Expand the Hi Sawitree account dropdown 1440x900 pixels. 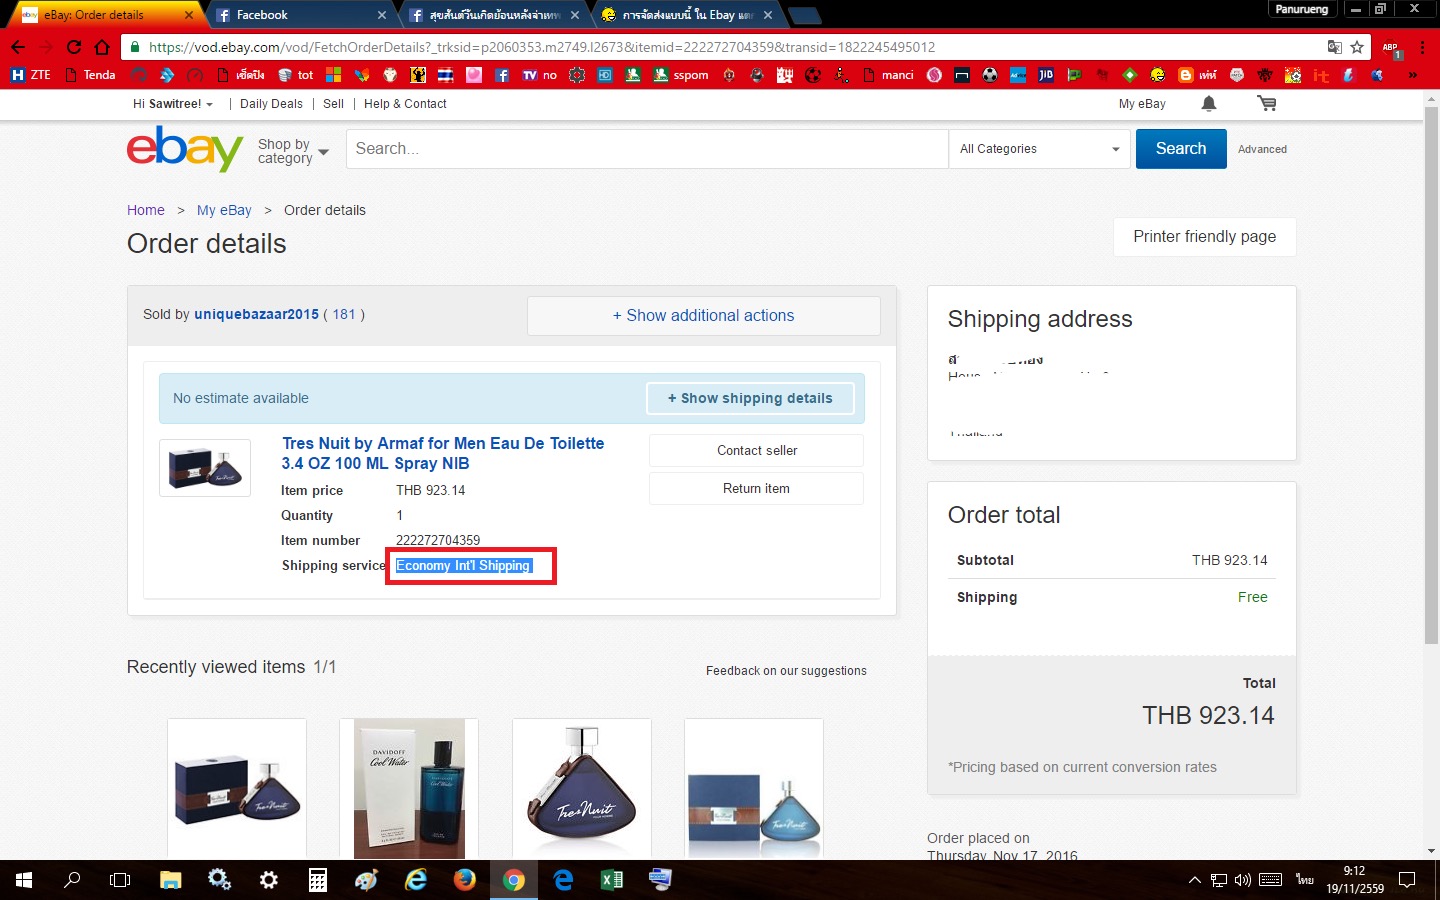coord(172,104)
